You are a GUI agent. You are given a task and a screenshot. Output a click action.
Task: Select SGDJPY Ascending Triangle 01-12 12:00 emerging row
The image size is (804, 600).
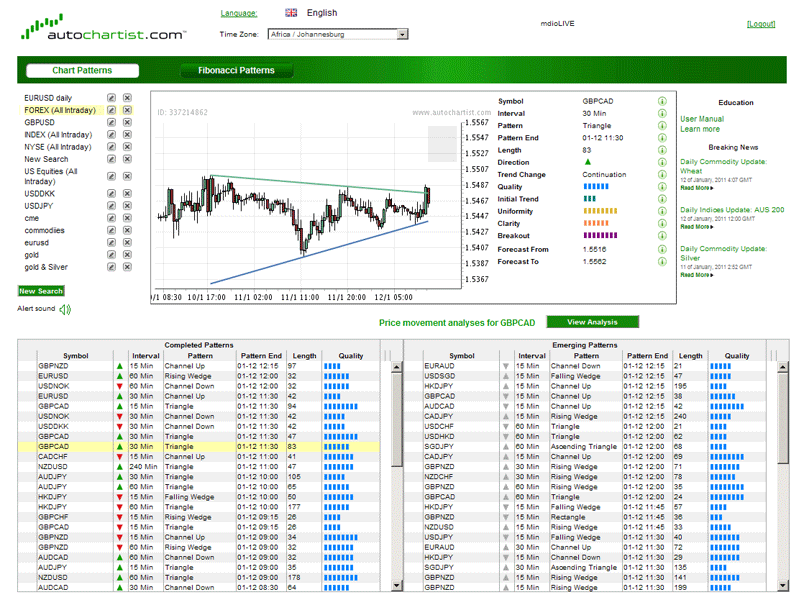585,447
